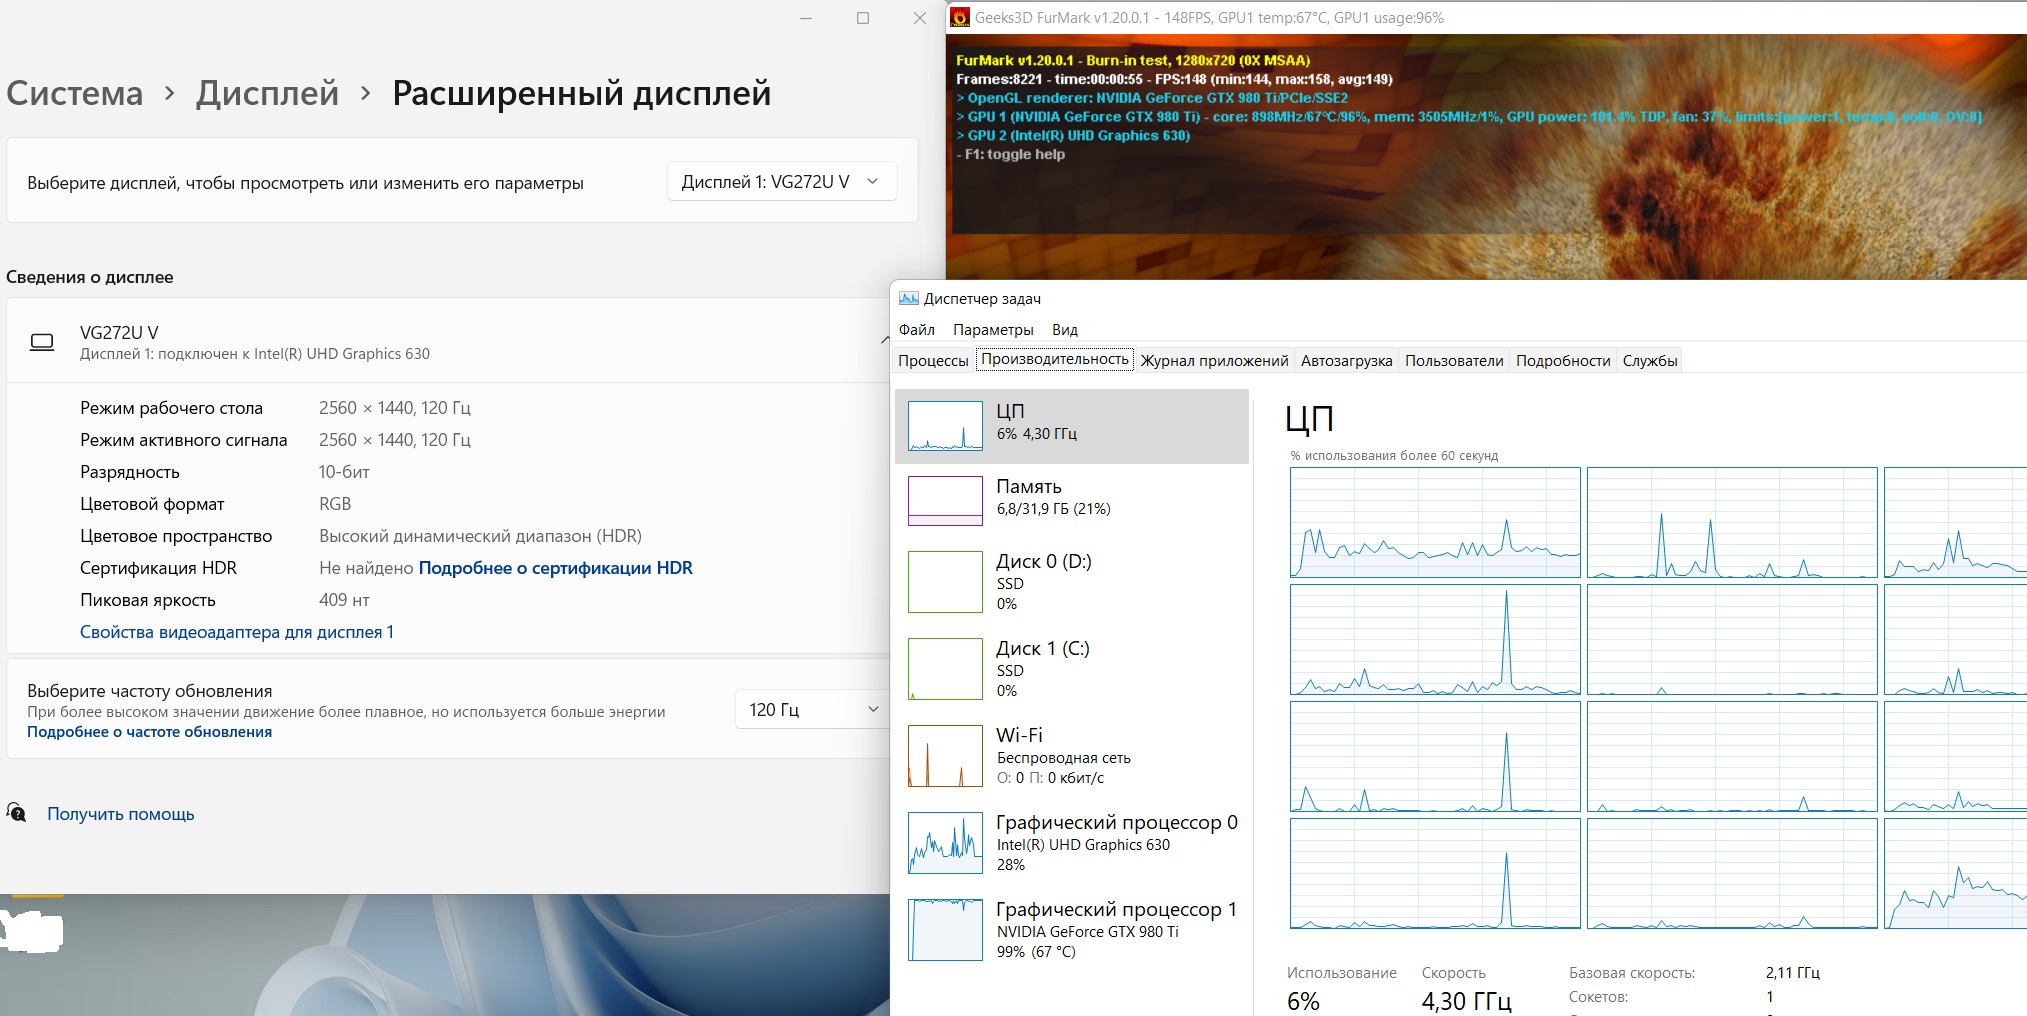Switch to the Журнал приложений tab
Screen dimensions: 2027x1016
click(x=1214, y=361)
